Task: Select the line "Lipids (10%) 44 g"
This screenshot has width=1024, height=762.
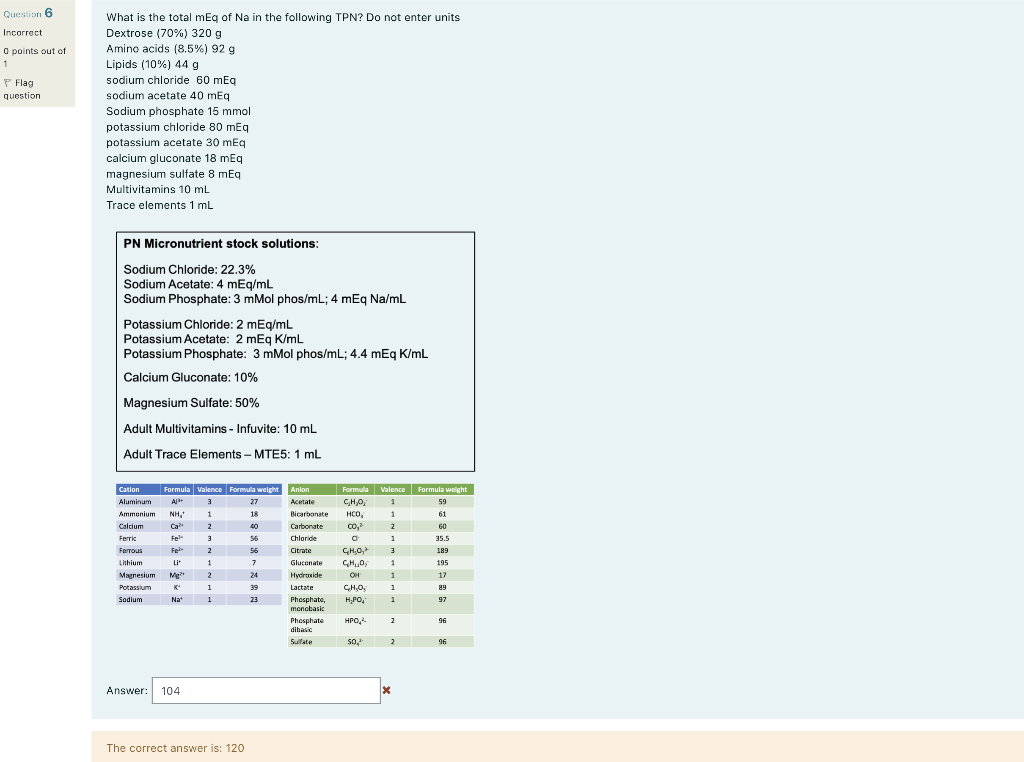Action: tap(153, 65)
